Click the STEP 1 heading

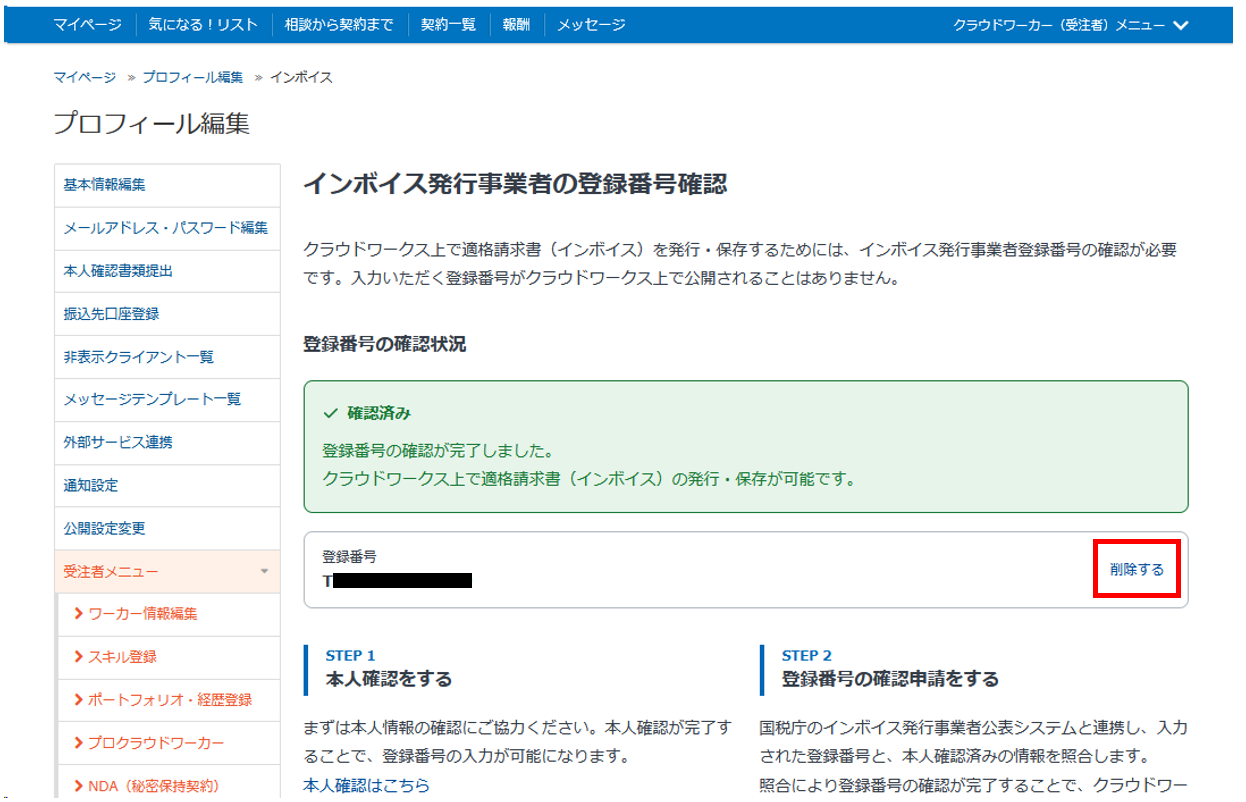pyautogui.click(x=350, y=656)
